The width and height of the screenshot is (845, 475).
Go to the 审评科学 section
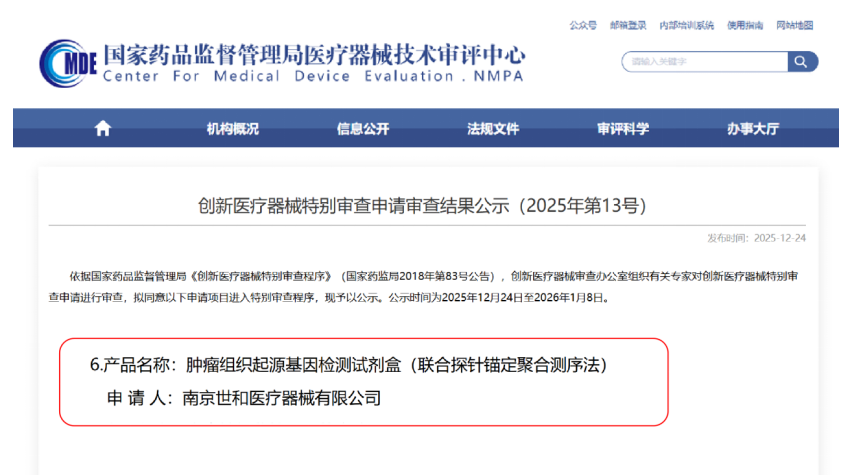[x=622, y=129]
